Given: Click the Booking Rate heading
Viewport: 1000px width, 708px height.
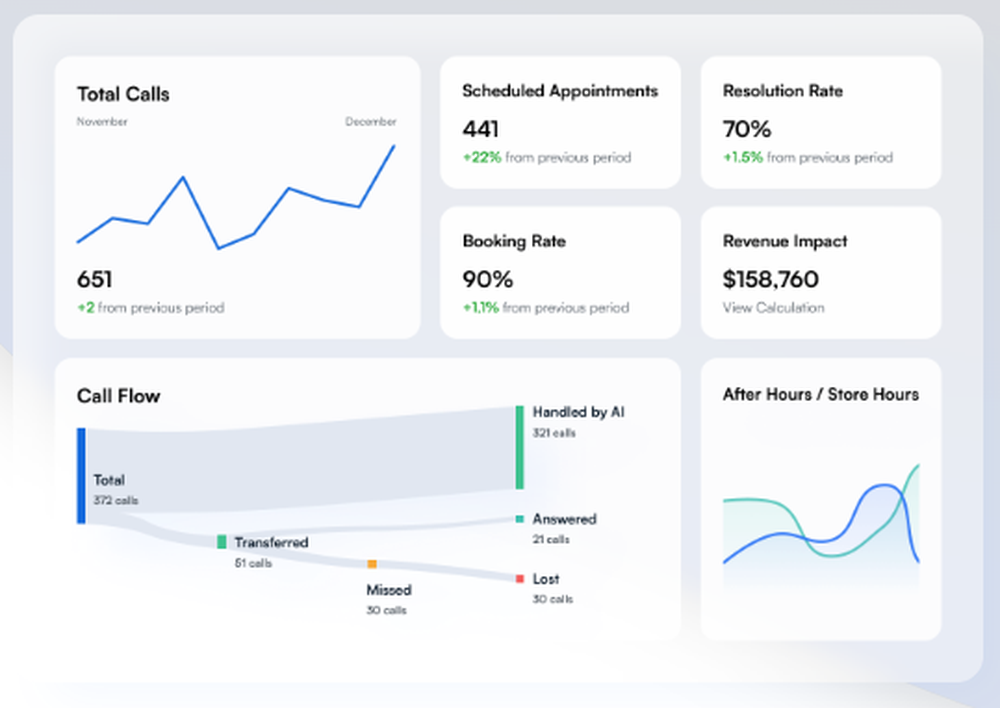Looking at the screenshot, I should 514,241.
